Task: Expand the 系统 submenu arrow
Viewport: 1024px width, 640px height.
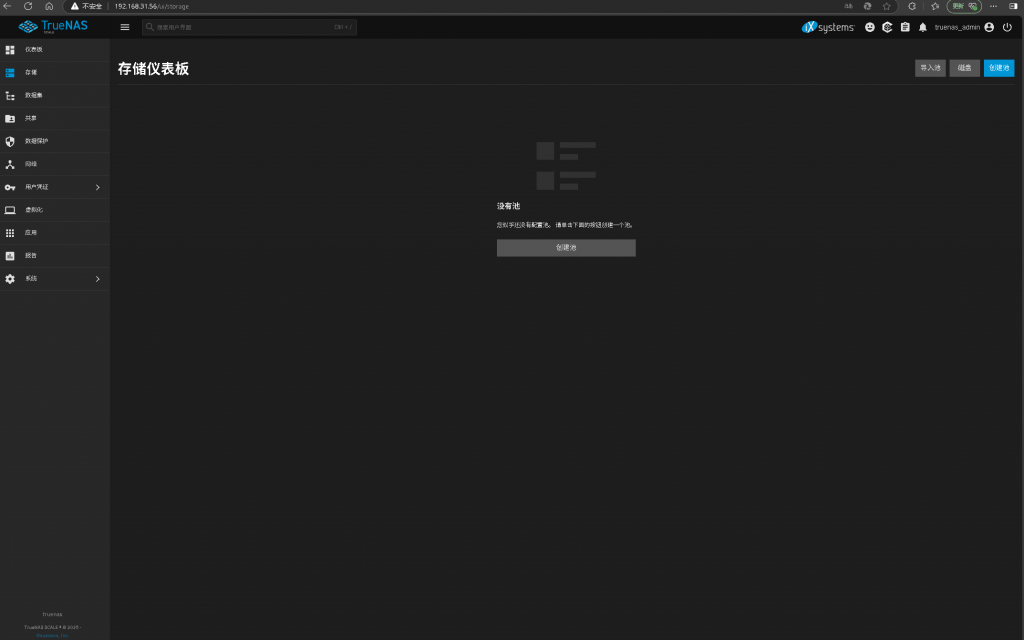Action: pyautogui.click(x=97, y=279)
